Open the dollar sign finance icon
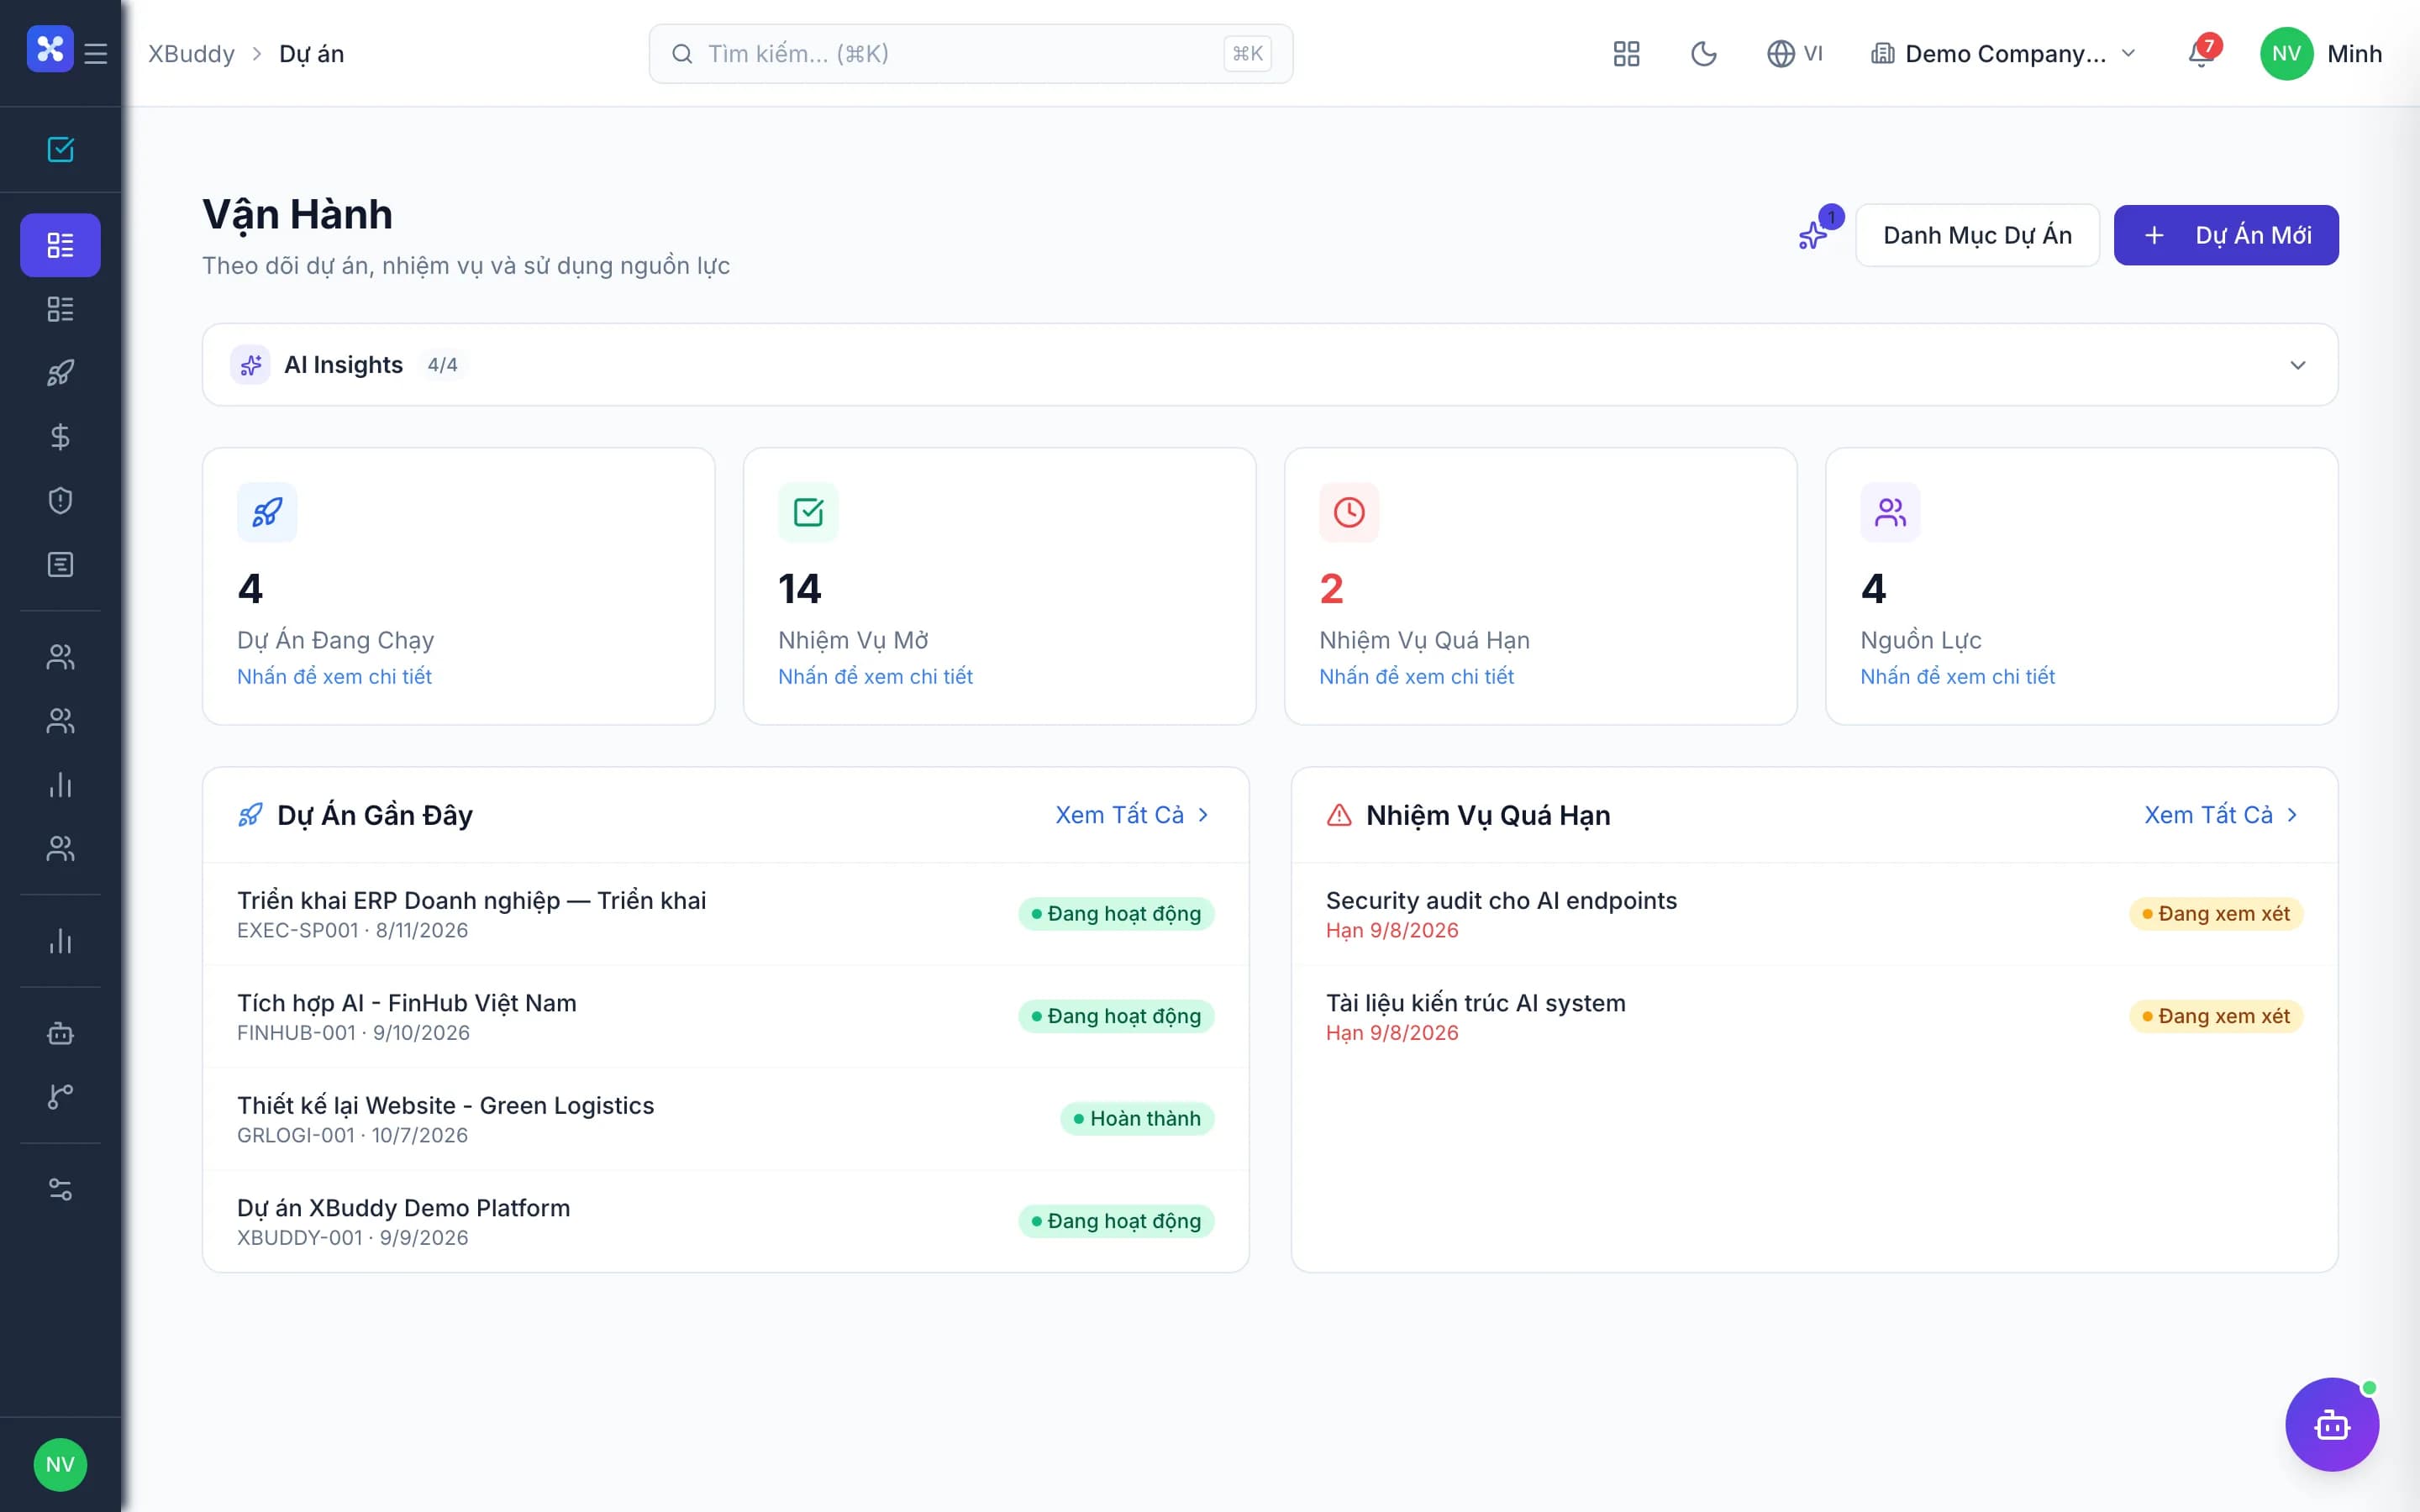 coord(60,436)
